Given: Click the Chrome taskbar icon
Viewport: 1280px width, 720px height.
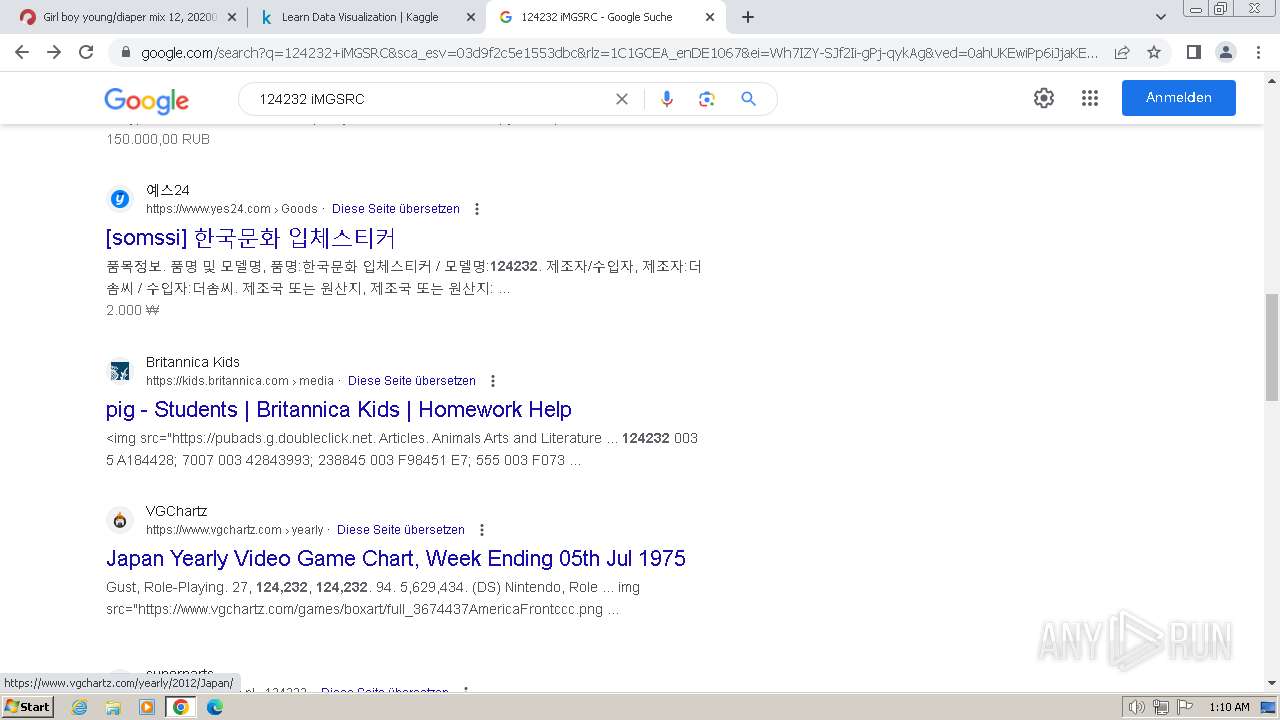Looking at the screenshot, I should (x=181, y=707).
